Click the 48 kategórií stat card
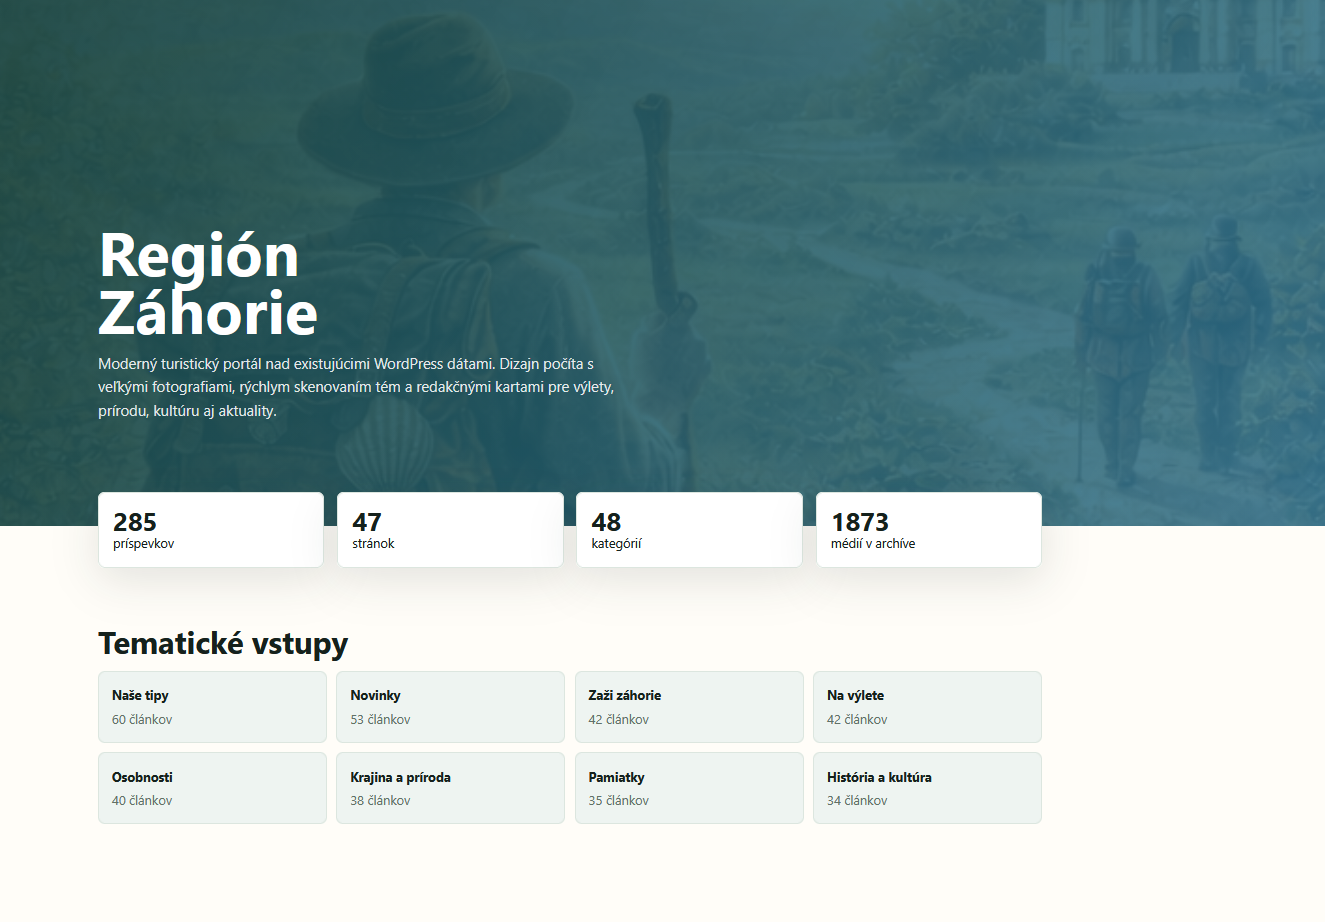Viewport: 1325px width, 922px height. tap(689, 530)
